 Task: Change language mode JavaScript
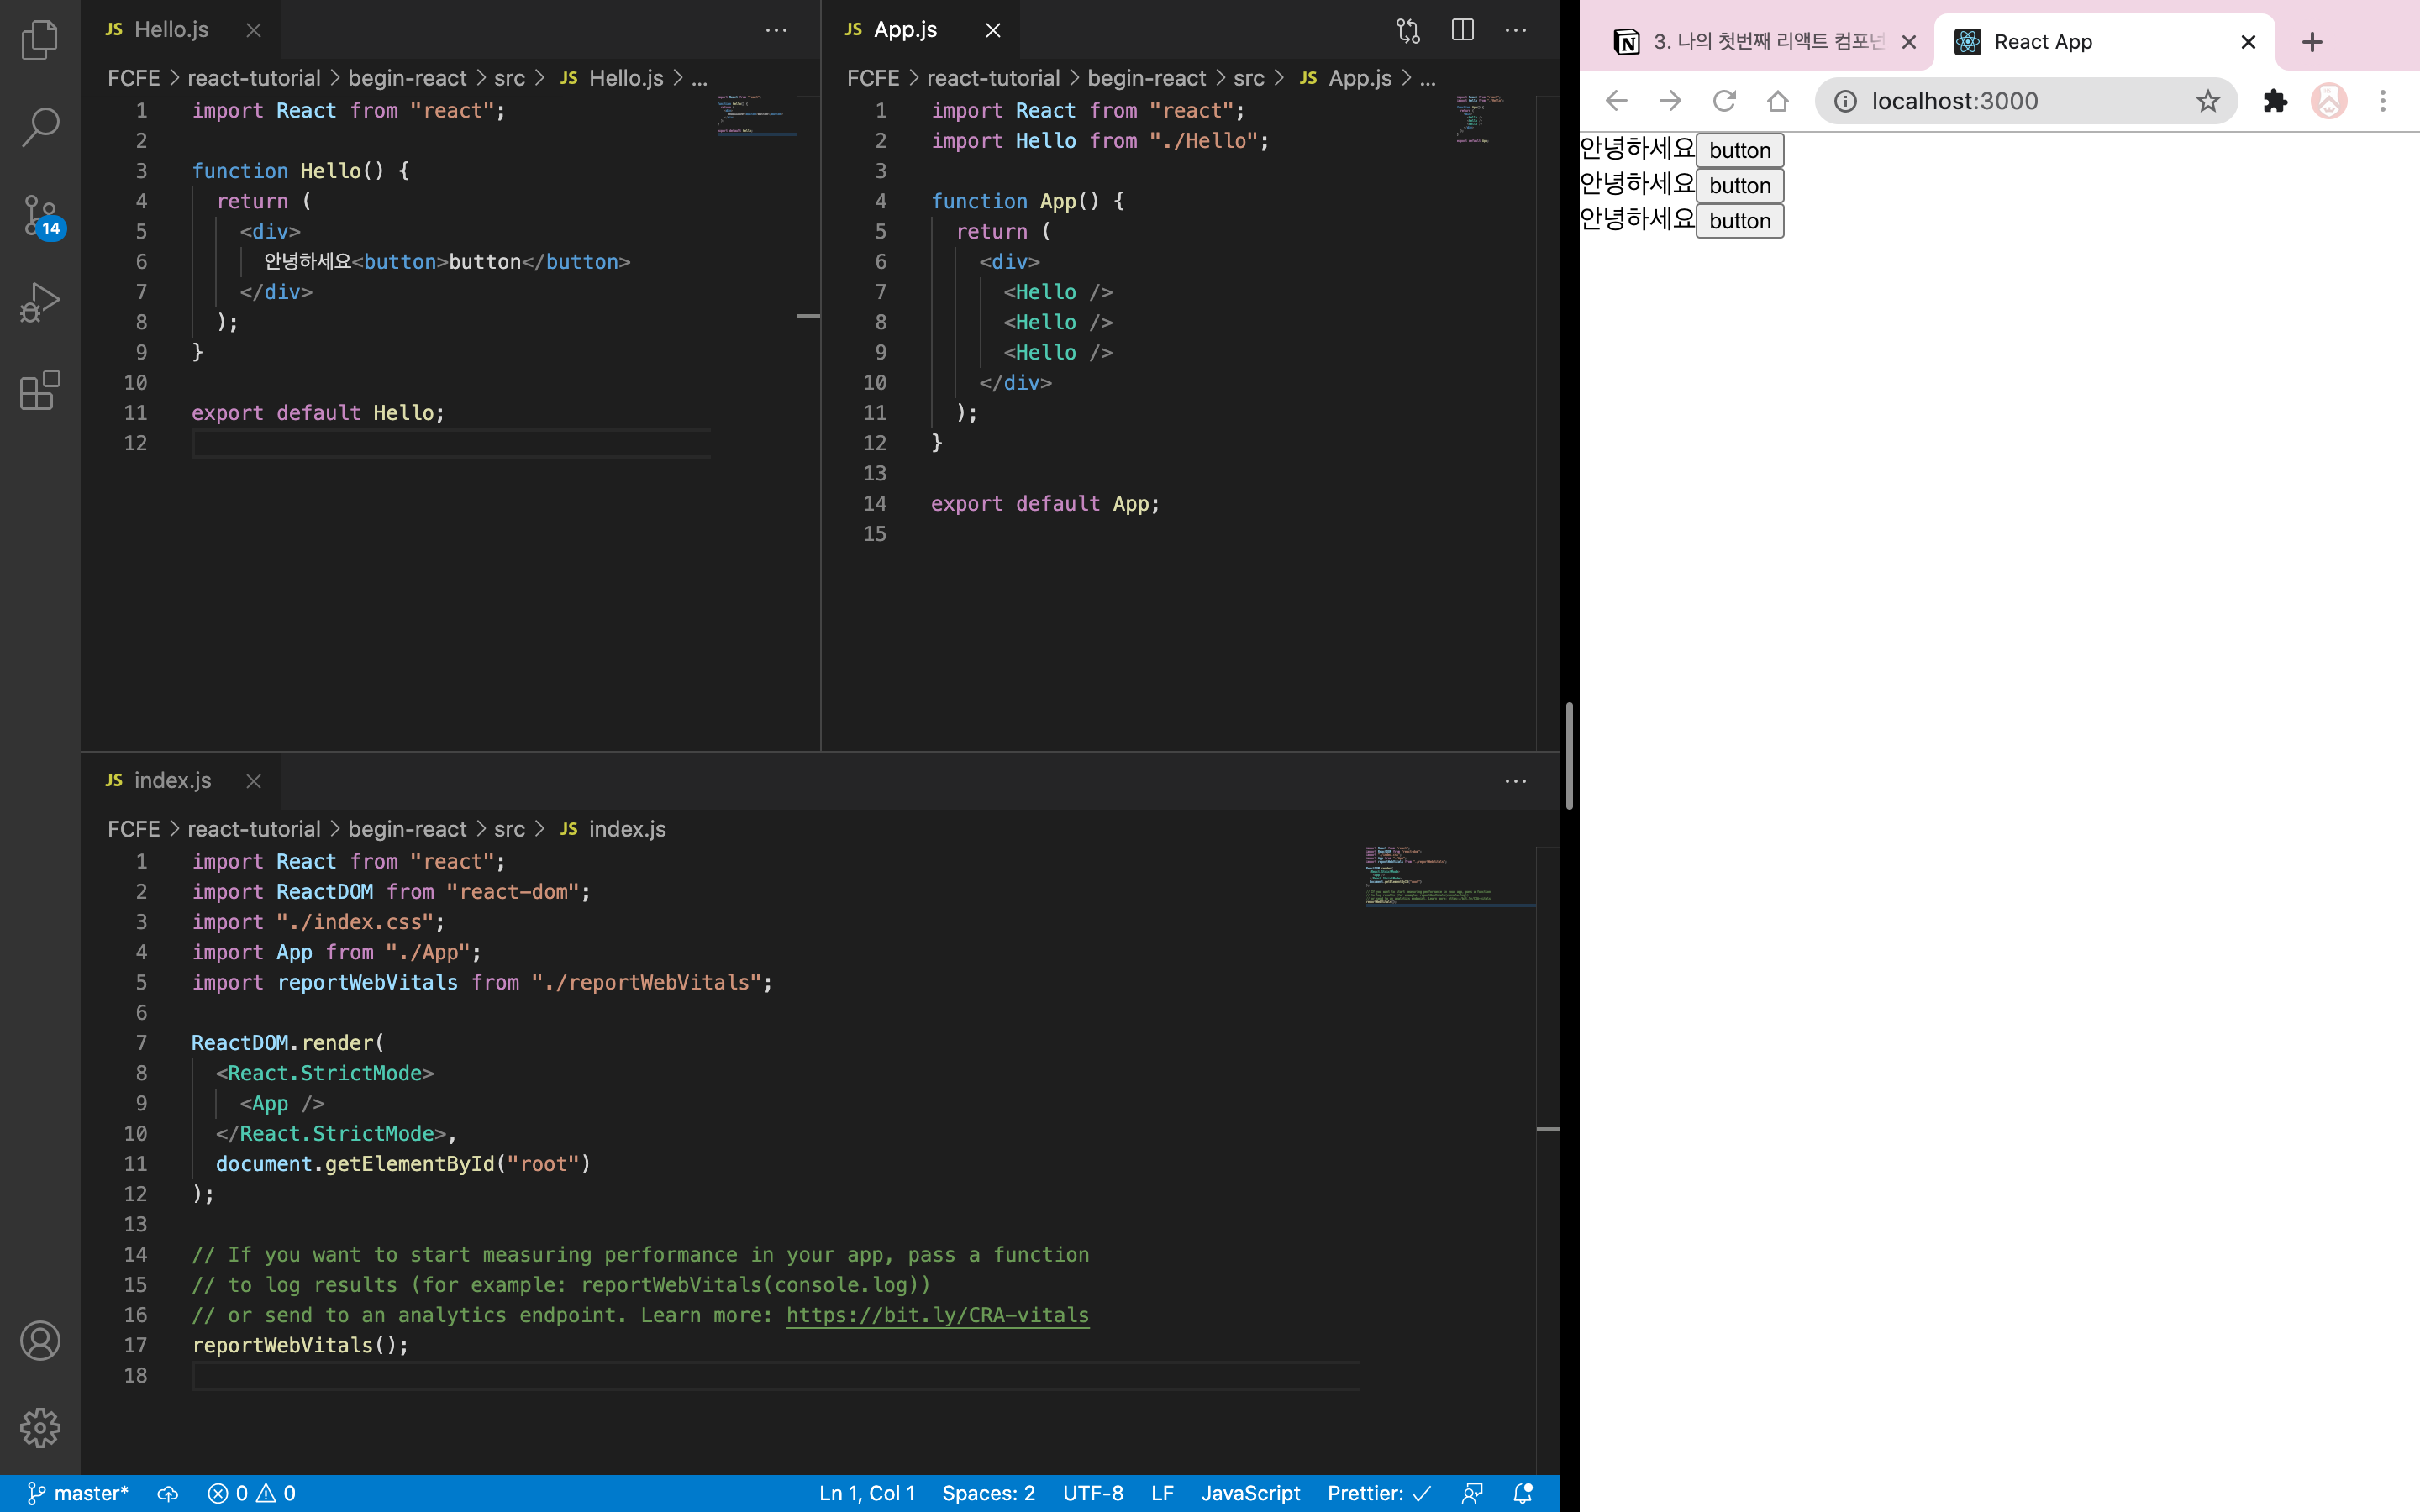(x=1250, y=1493)
